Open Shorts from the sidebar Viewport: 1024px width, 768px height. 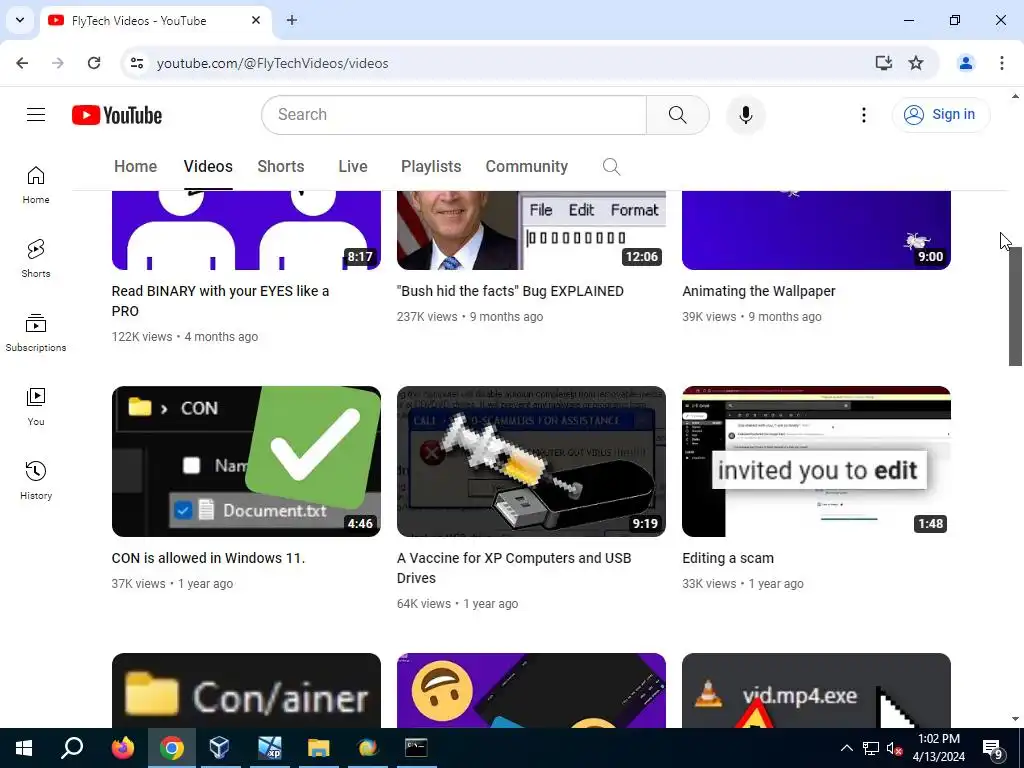pyautogui.click(x=36, y=259)
